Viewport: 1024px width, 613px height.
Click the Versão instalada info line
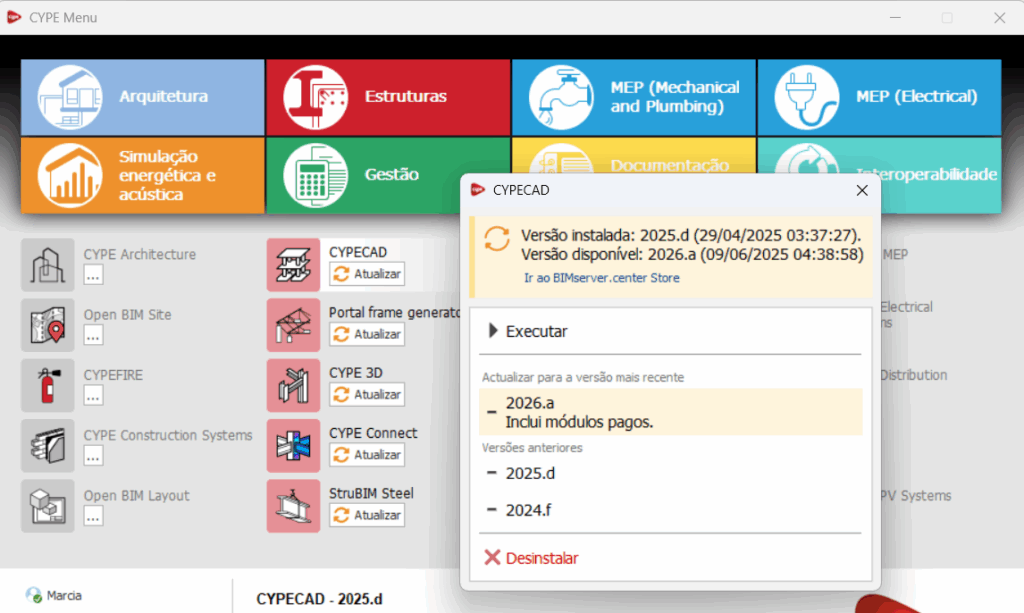[x=691, y=235]
